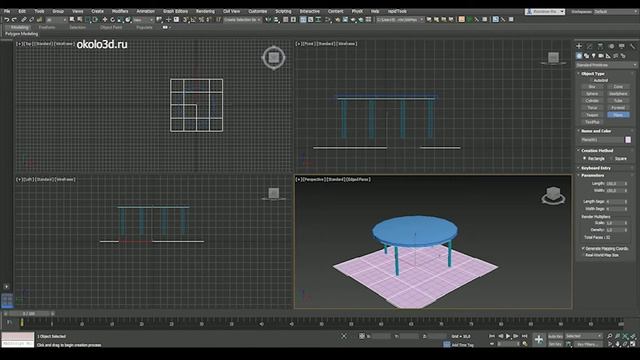Collapse the Creation Method rollout
The width and height of the screenshot is (640, 360).
(x=597, y=151)
